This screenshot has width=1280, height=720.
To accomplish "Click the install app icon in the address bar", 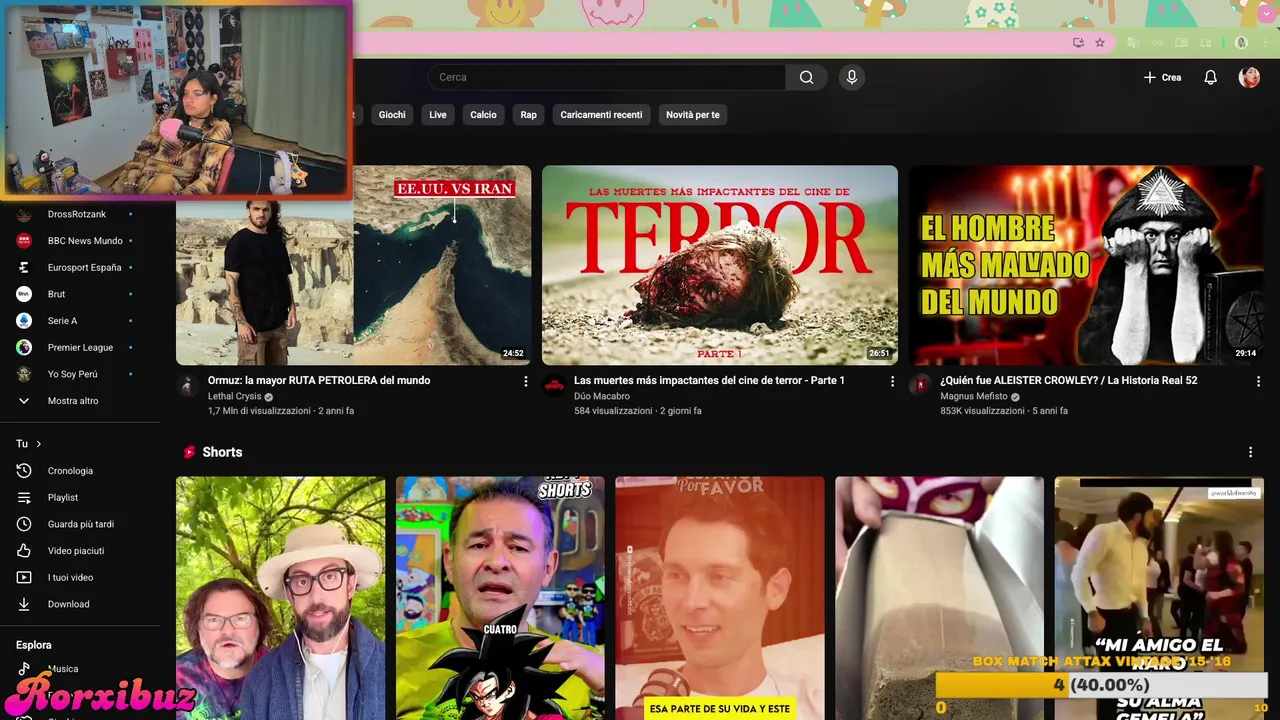I will pos(1078,43).
